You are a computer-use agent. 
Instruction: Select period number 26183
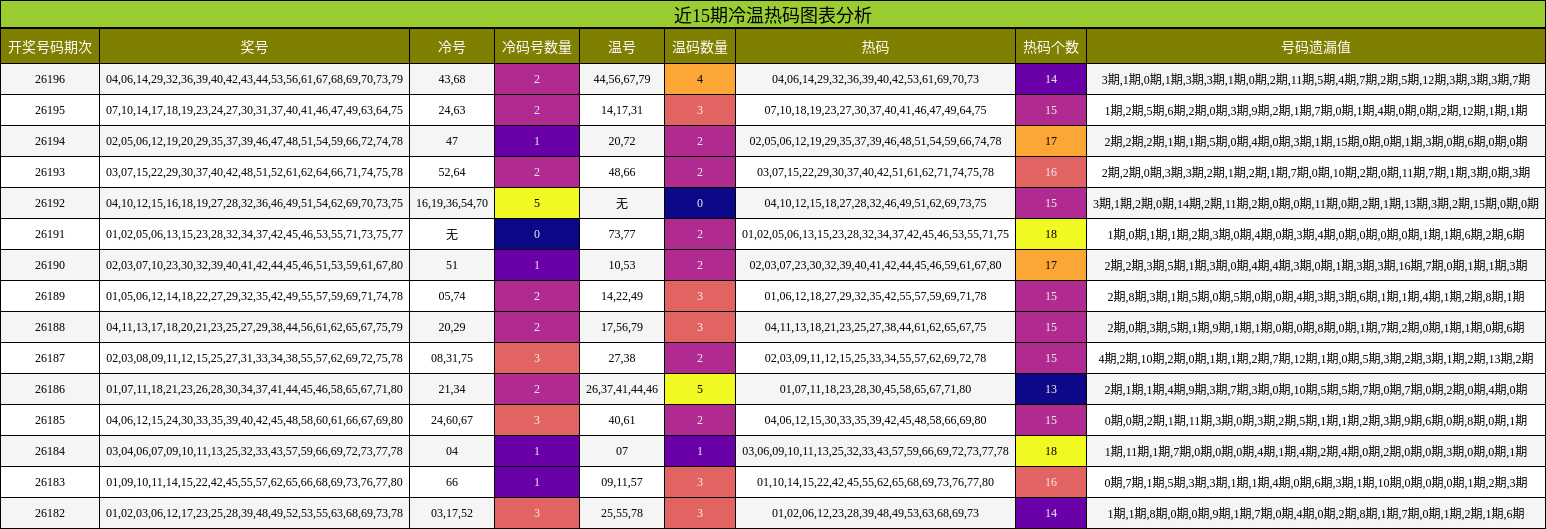click(x=50, y=482)
